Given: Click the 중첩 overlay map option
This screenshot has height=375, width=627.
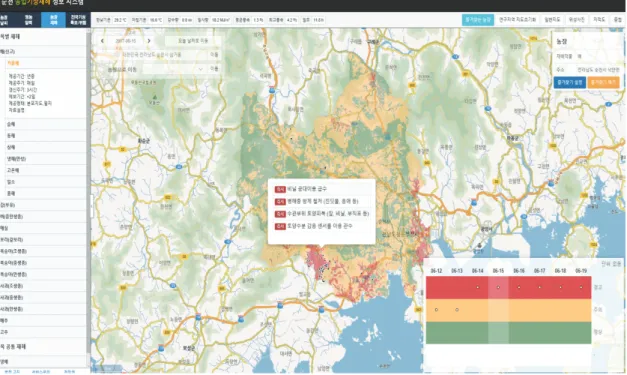Looking at the screenshot, I should coord(617,20).
